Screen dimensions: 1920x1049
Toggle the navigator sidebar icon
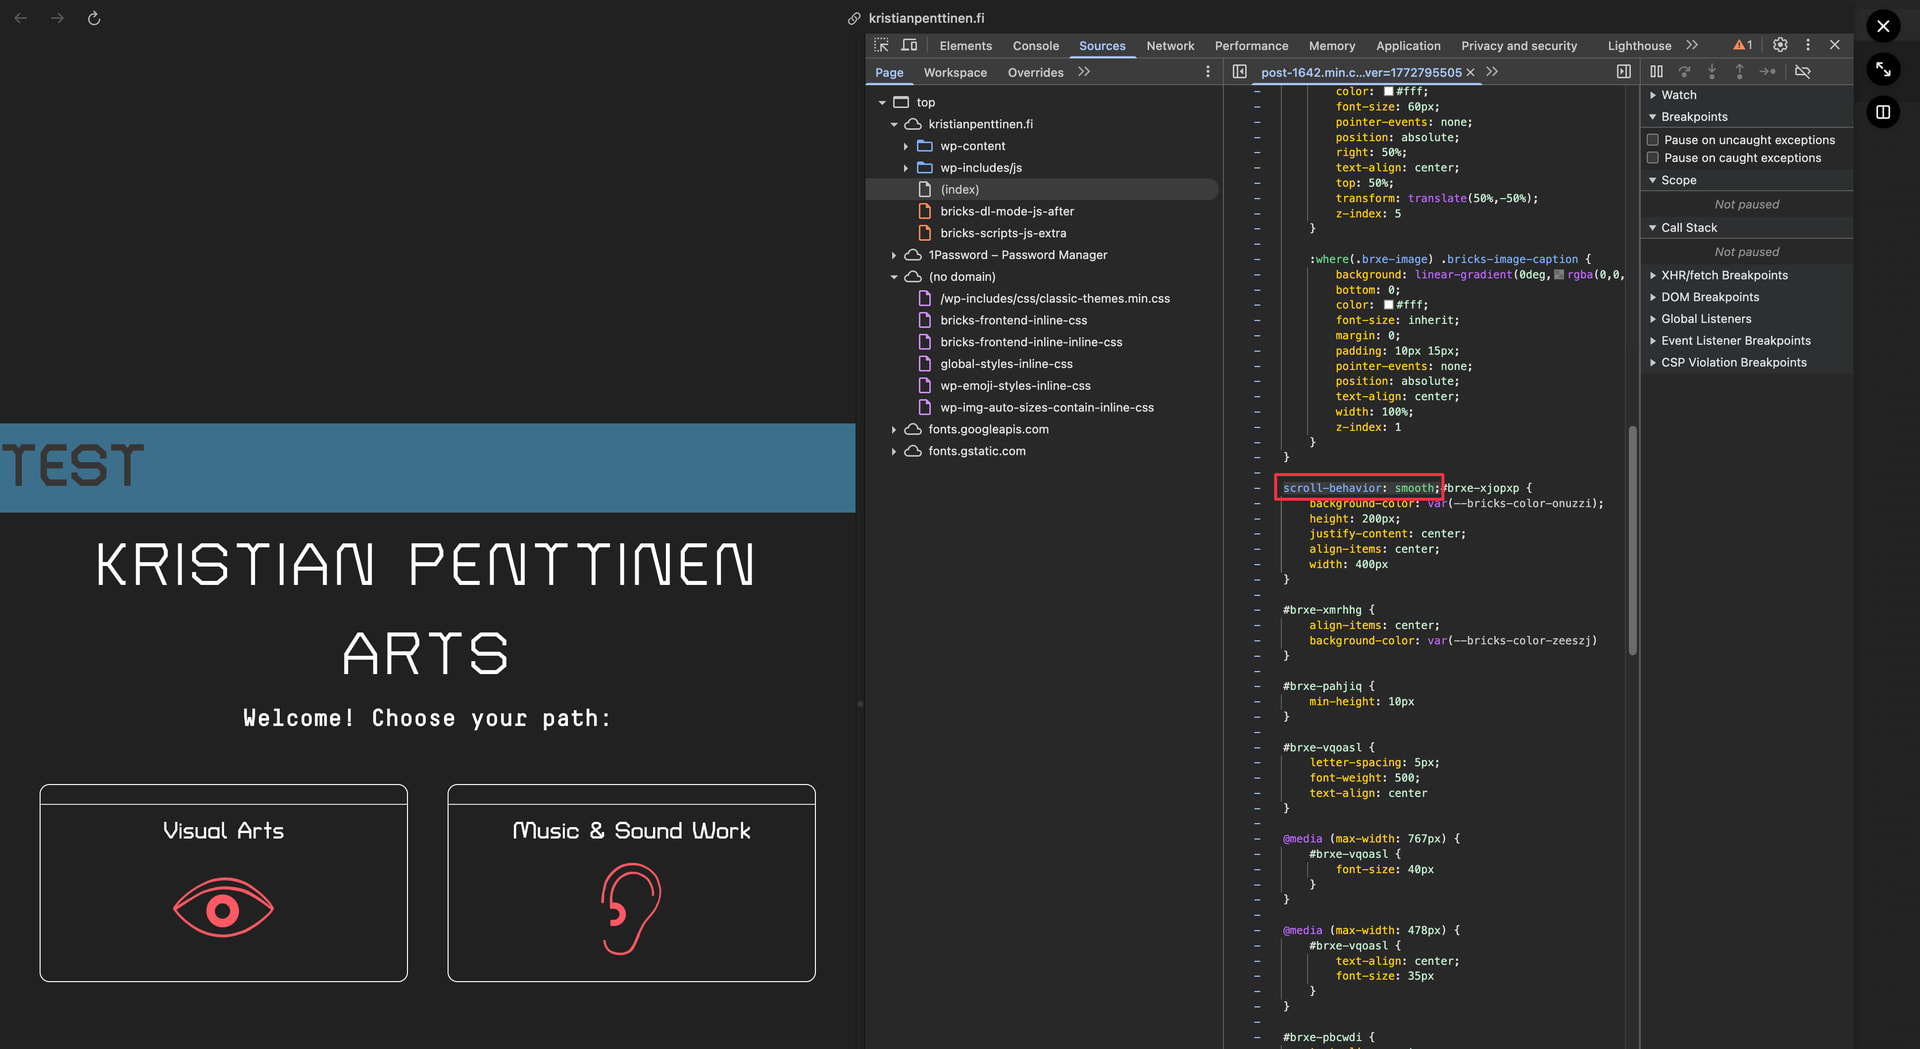(1239, 72)
